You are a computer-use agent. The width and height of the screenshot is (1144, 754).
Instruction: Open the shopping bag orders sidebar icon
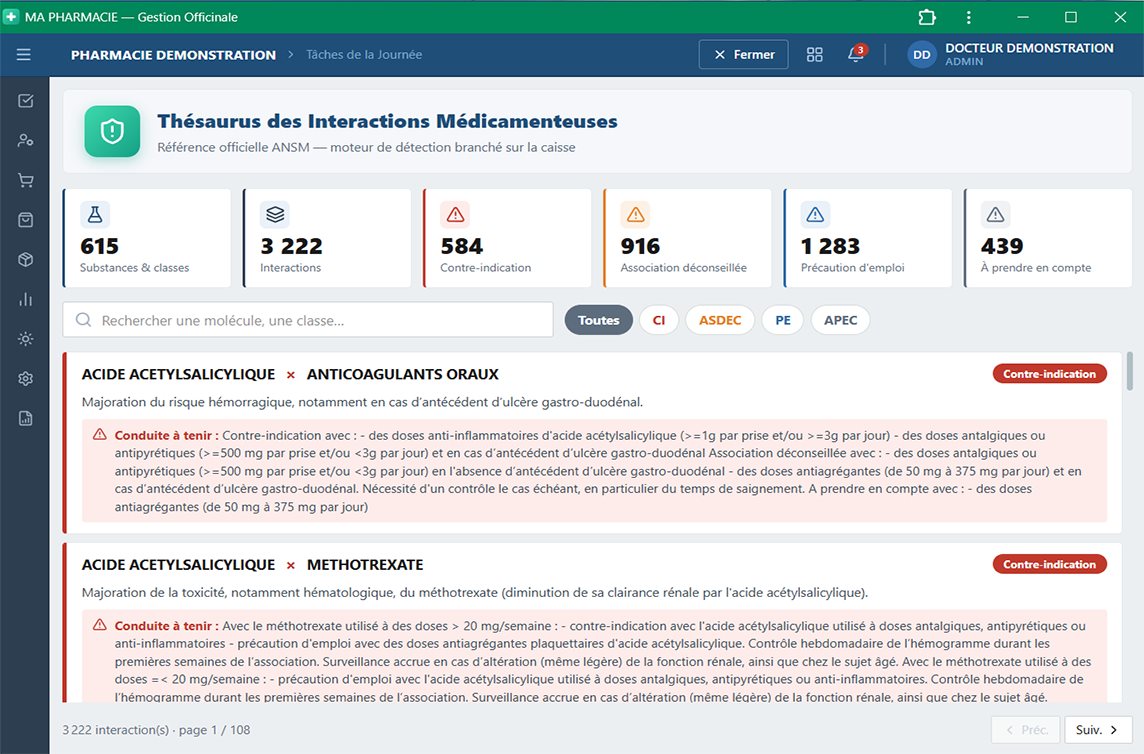(26, 220)
